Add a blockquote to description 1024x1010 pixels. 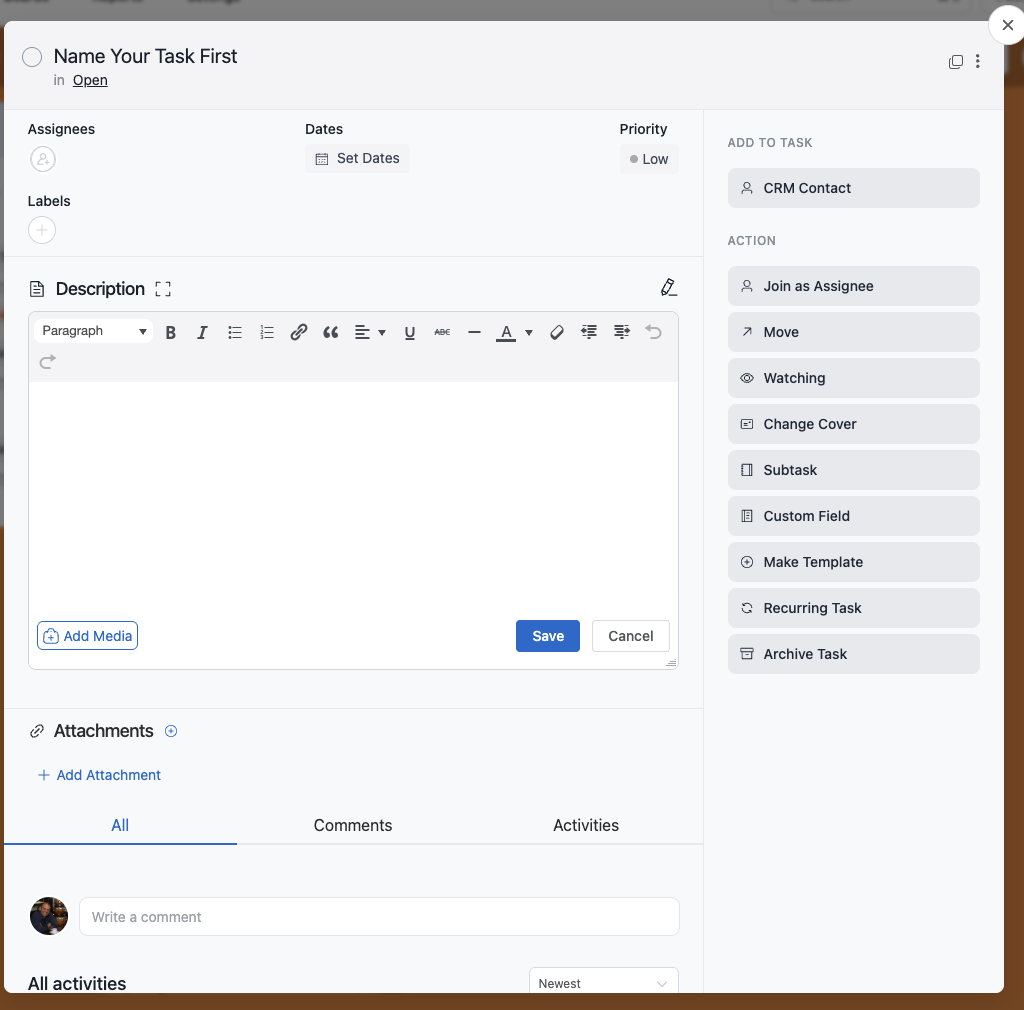(x=330, y=333)
